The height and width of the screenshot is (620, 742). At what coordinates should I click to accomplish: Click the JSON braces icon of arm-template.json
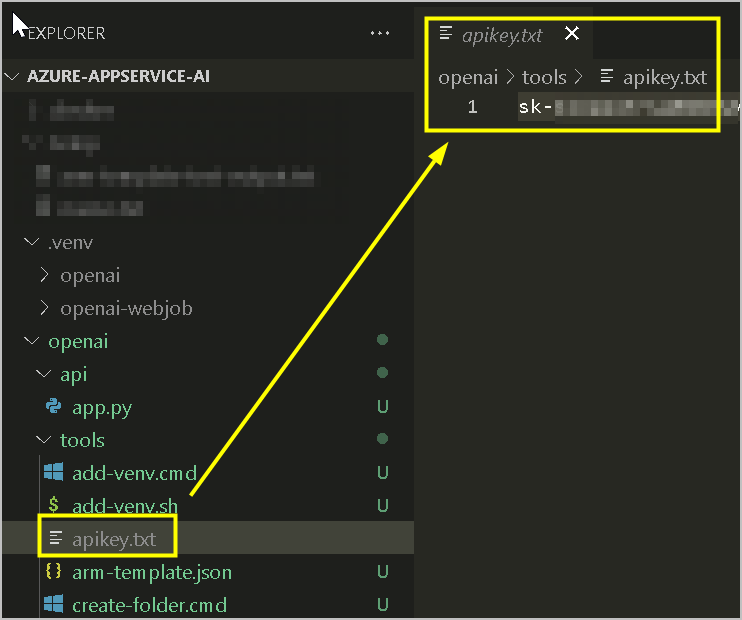pos(53,571)
